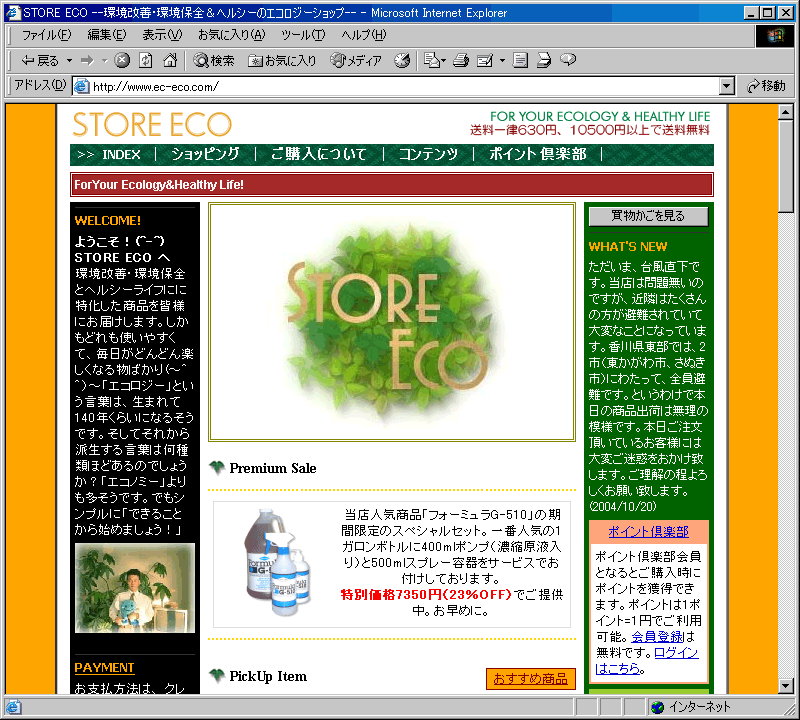Click the WHAT'S NEW heading
The width and height of the screenshot is (800, 720).
click(x=628, y=246)
